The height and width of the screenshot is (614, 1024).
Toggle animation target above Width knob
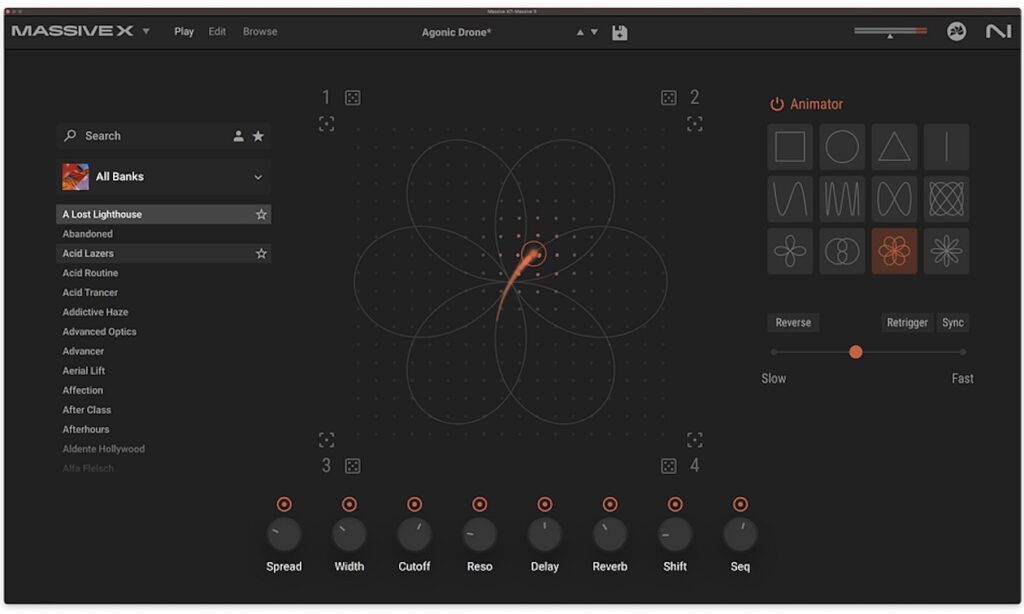[x=349, y=504]
